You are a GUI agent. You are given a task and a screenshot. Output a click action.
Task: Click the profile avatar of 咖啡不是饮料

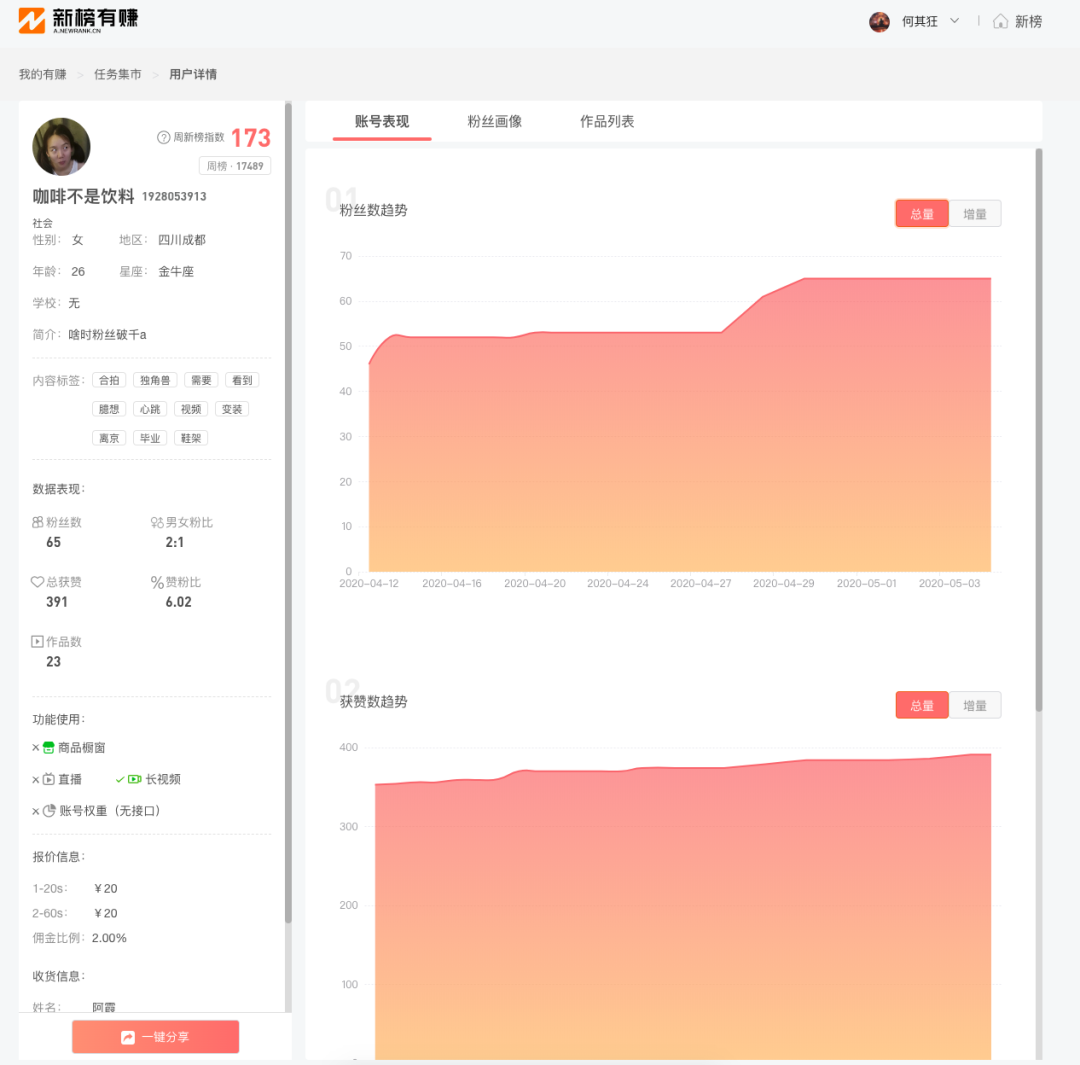point(62,146)
